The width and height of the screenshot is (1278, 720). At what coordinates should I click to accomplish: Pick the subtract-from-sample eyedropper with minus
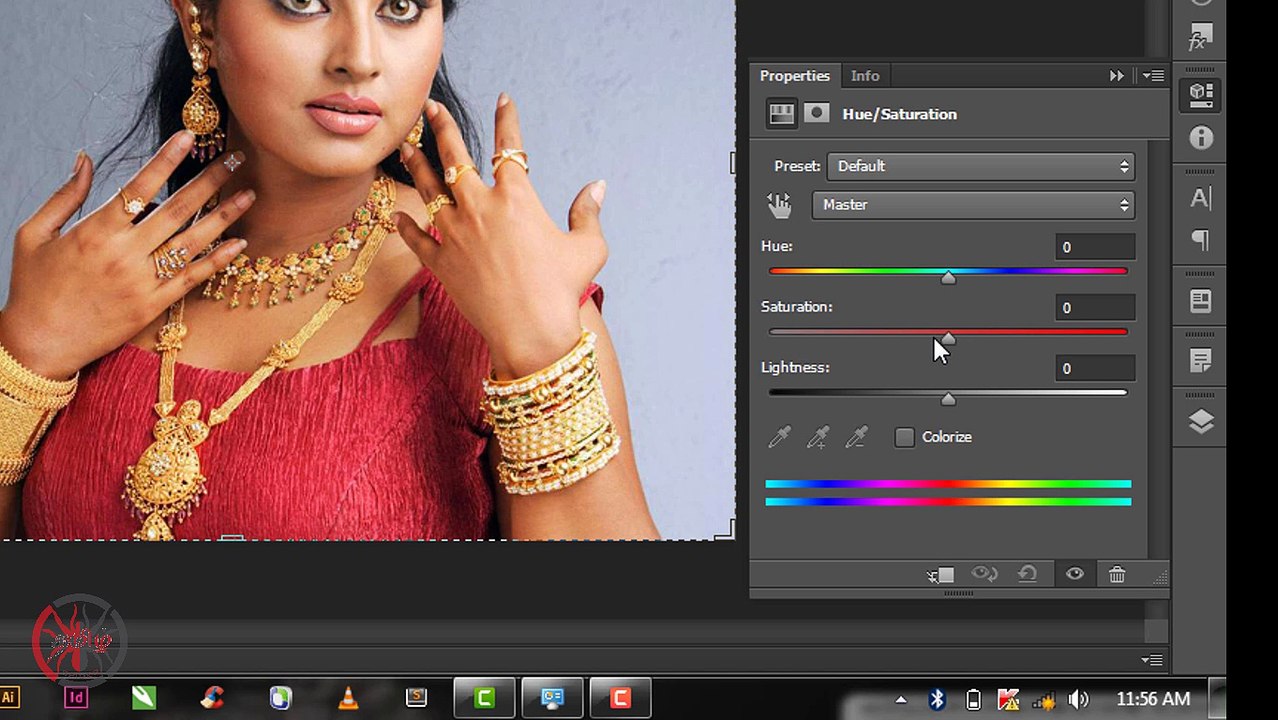point(857,437)
